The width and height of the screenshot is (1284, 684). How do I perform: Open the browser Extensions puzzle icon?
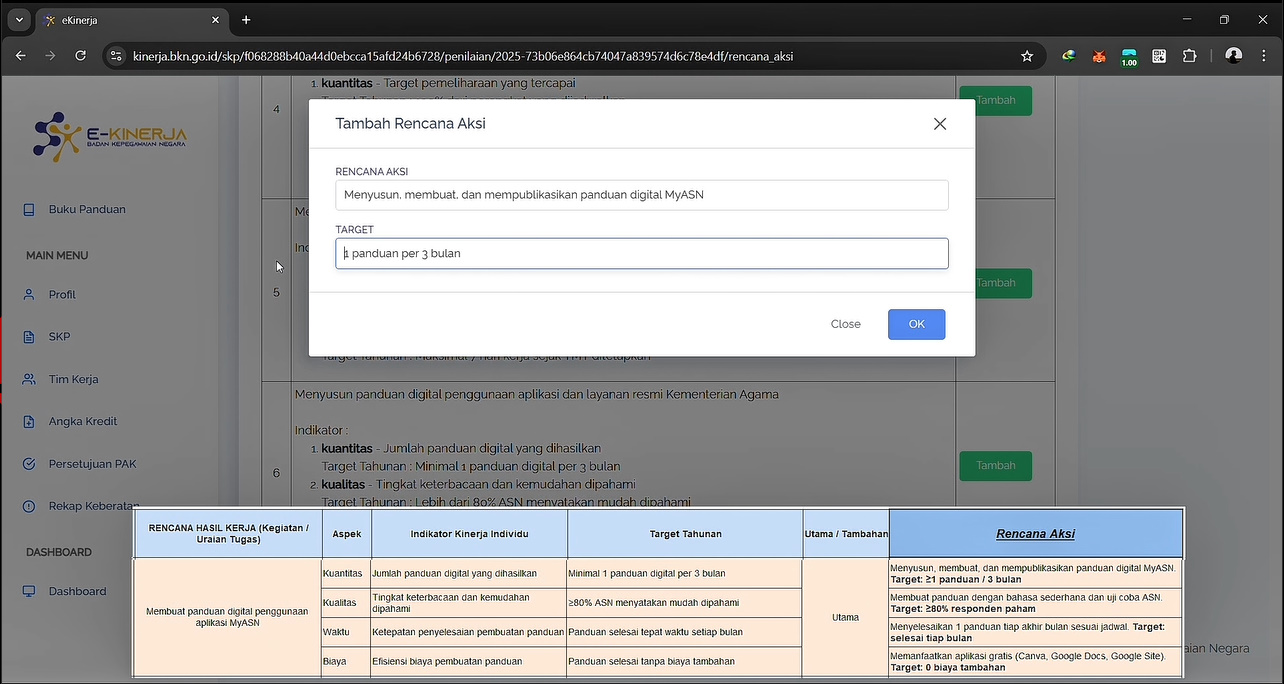point(1189,56)
